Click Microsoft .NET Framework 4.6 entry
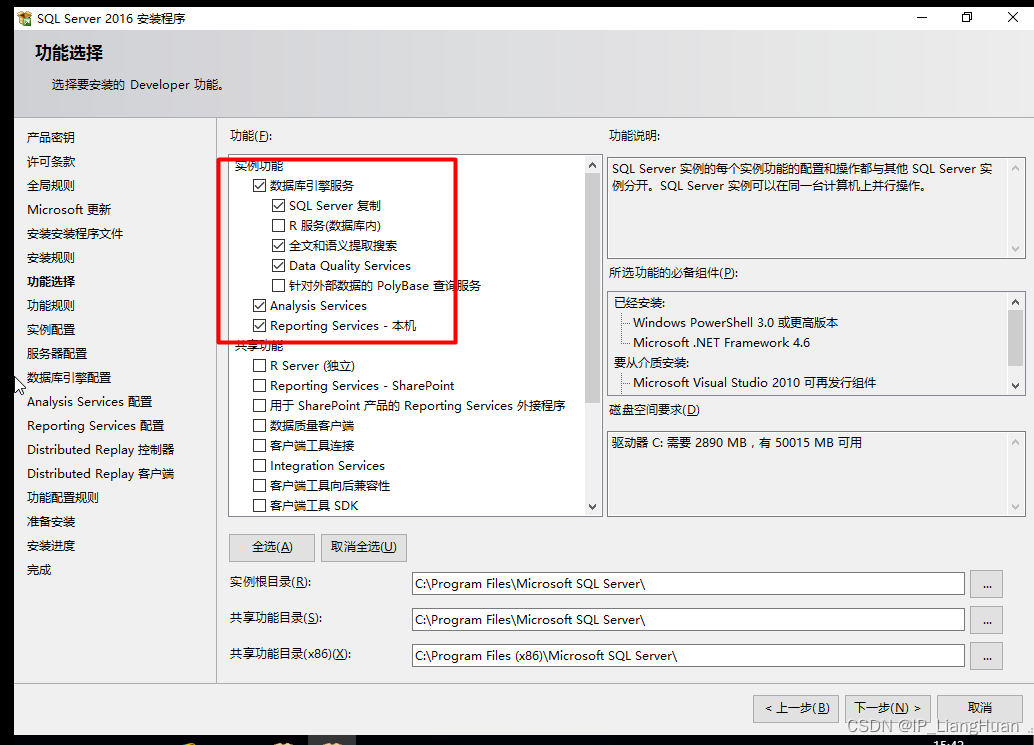Screen dimensions: 1034x745 [x=721, y=343]
